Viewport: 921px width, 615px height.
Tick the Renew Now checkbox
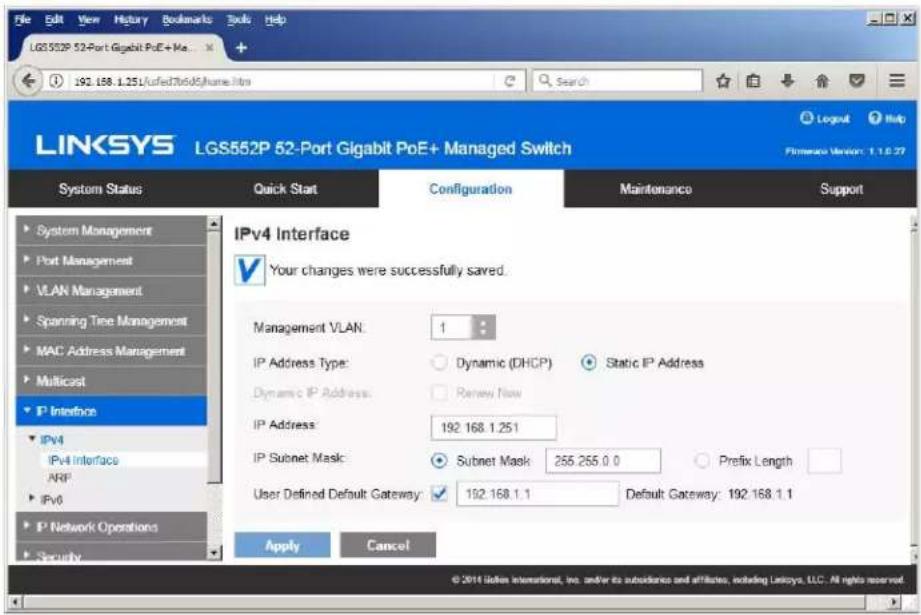[439, 392]
